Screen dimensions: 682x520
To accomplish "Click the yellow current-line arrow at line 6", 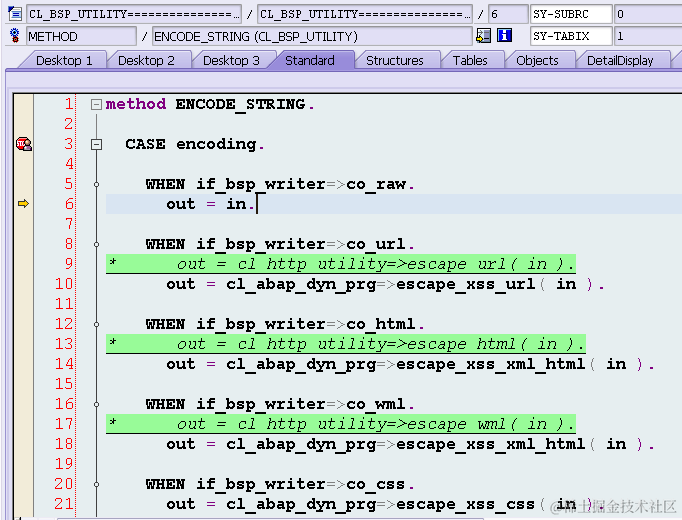I will 23,203.
